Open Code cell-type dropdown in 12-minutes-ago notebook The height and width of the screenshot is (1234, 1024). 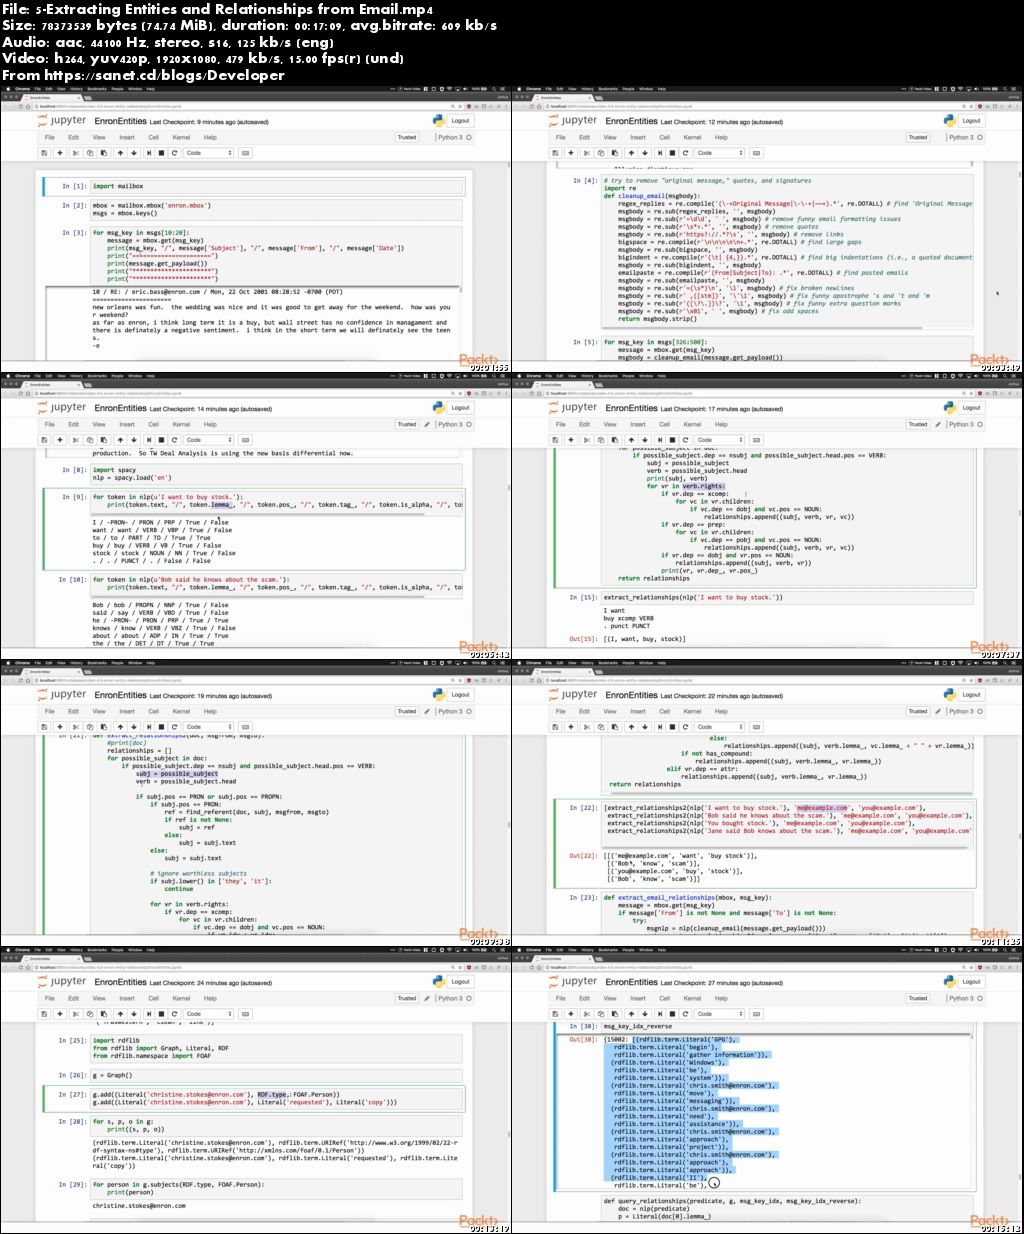(x=720, y=153)
